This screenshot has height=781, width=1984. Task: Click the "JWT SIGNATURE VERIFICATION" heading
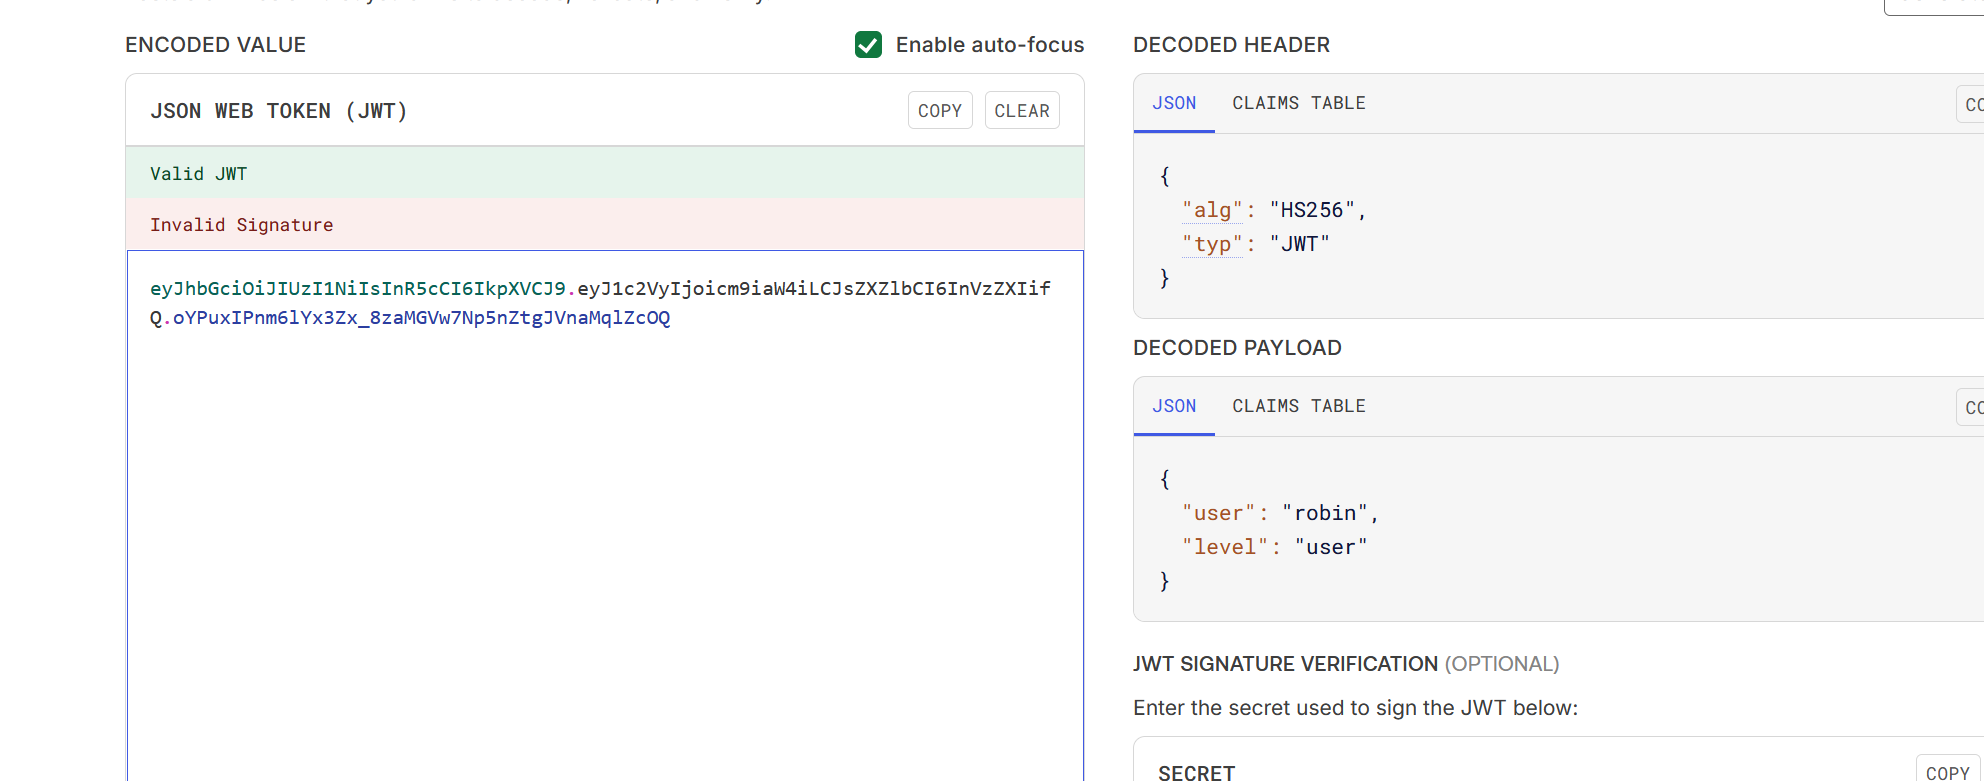(1285, 664)
